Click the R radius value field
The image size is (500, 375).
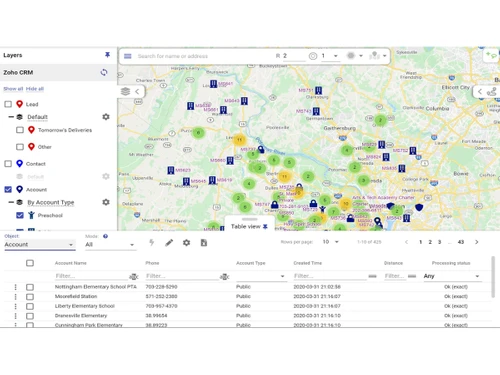[294, 56]
